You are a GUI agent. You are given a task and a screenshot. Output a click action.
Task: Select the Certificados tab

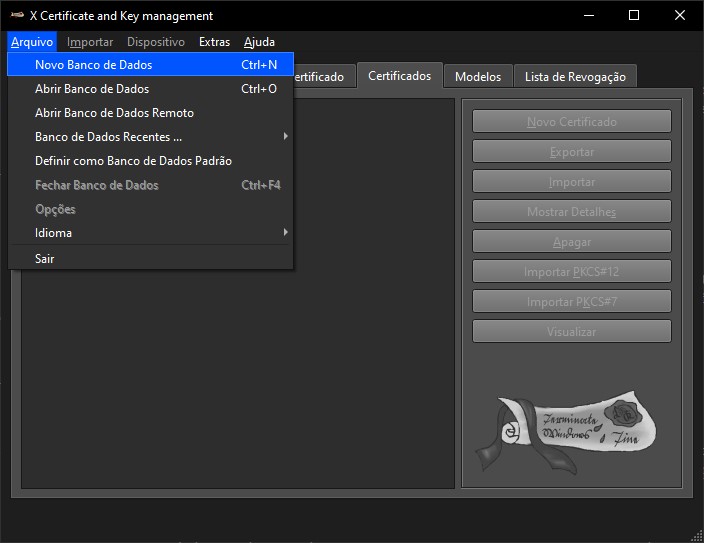coord(399,76)
